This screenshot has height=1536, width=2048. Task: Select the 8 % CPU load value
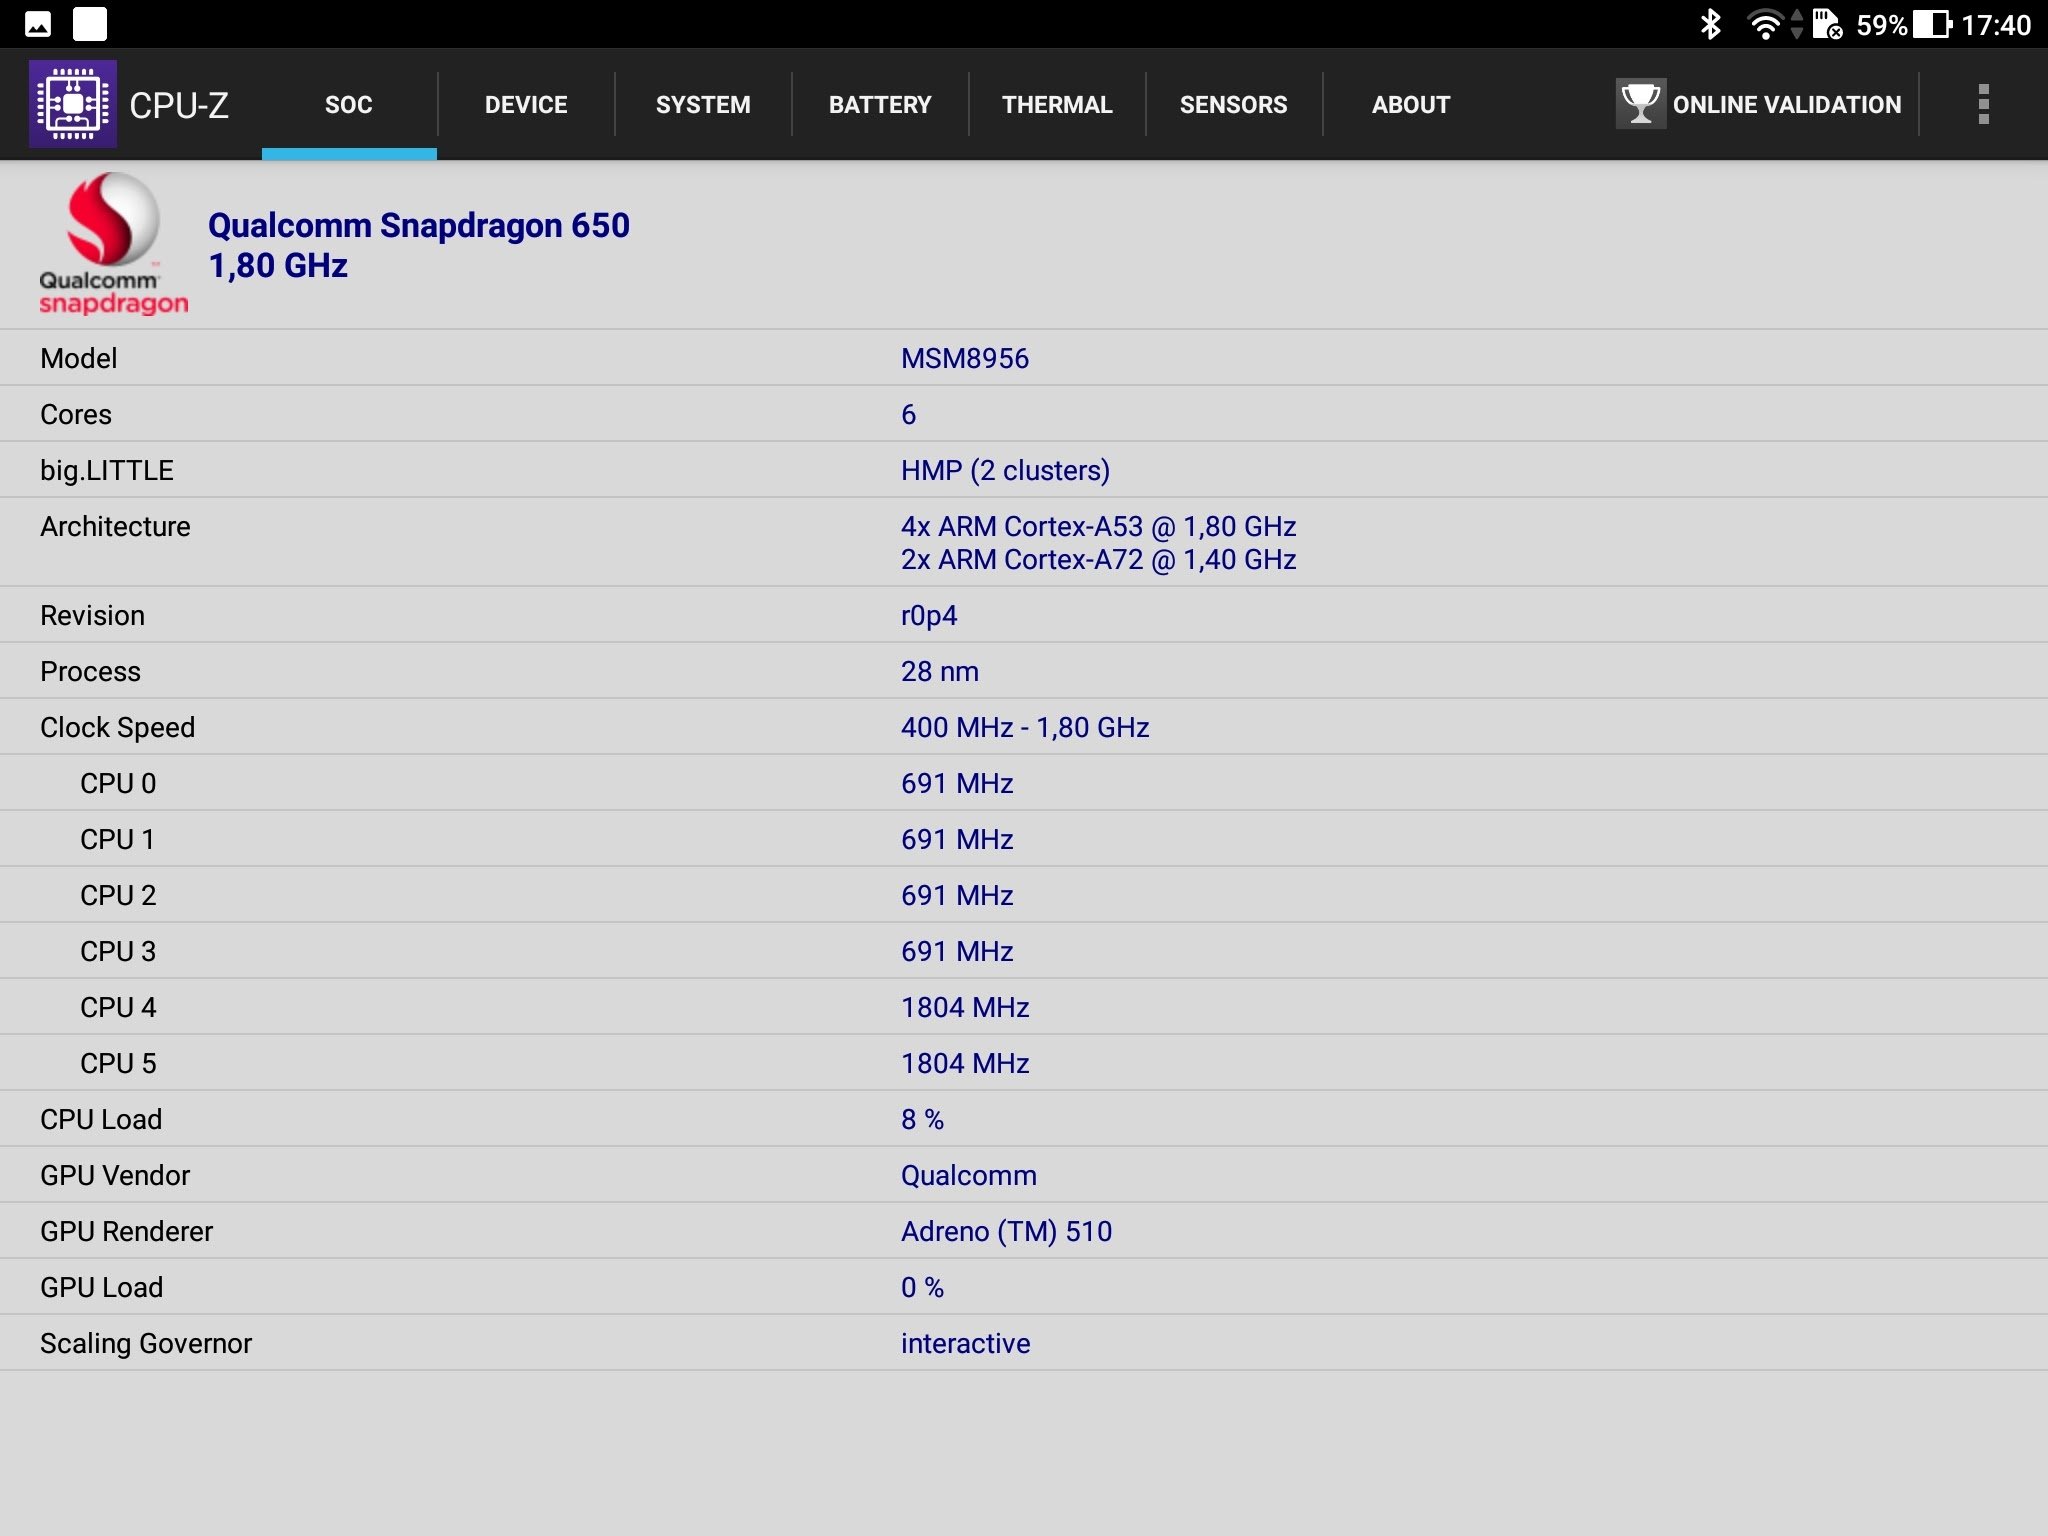coord(922,1119)
